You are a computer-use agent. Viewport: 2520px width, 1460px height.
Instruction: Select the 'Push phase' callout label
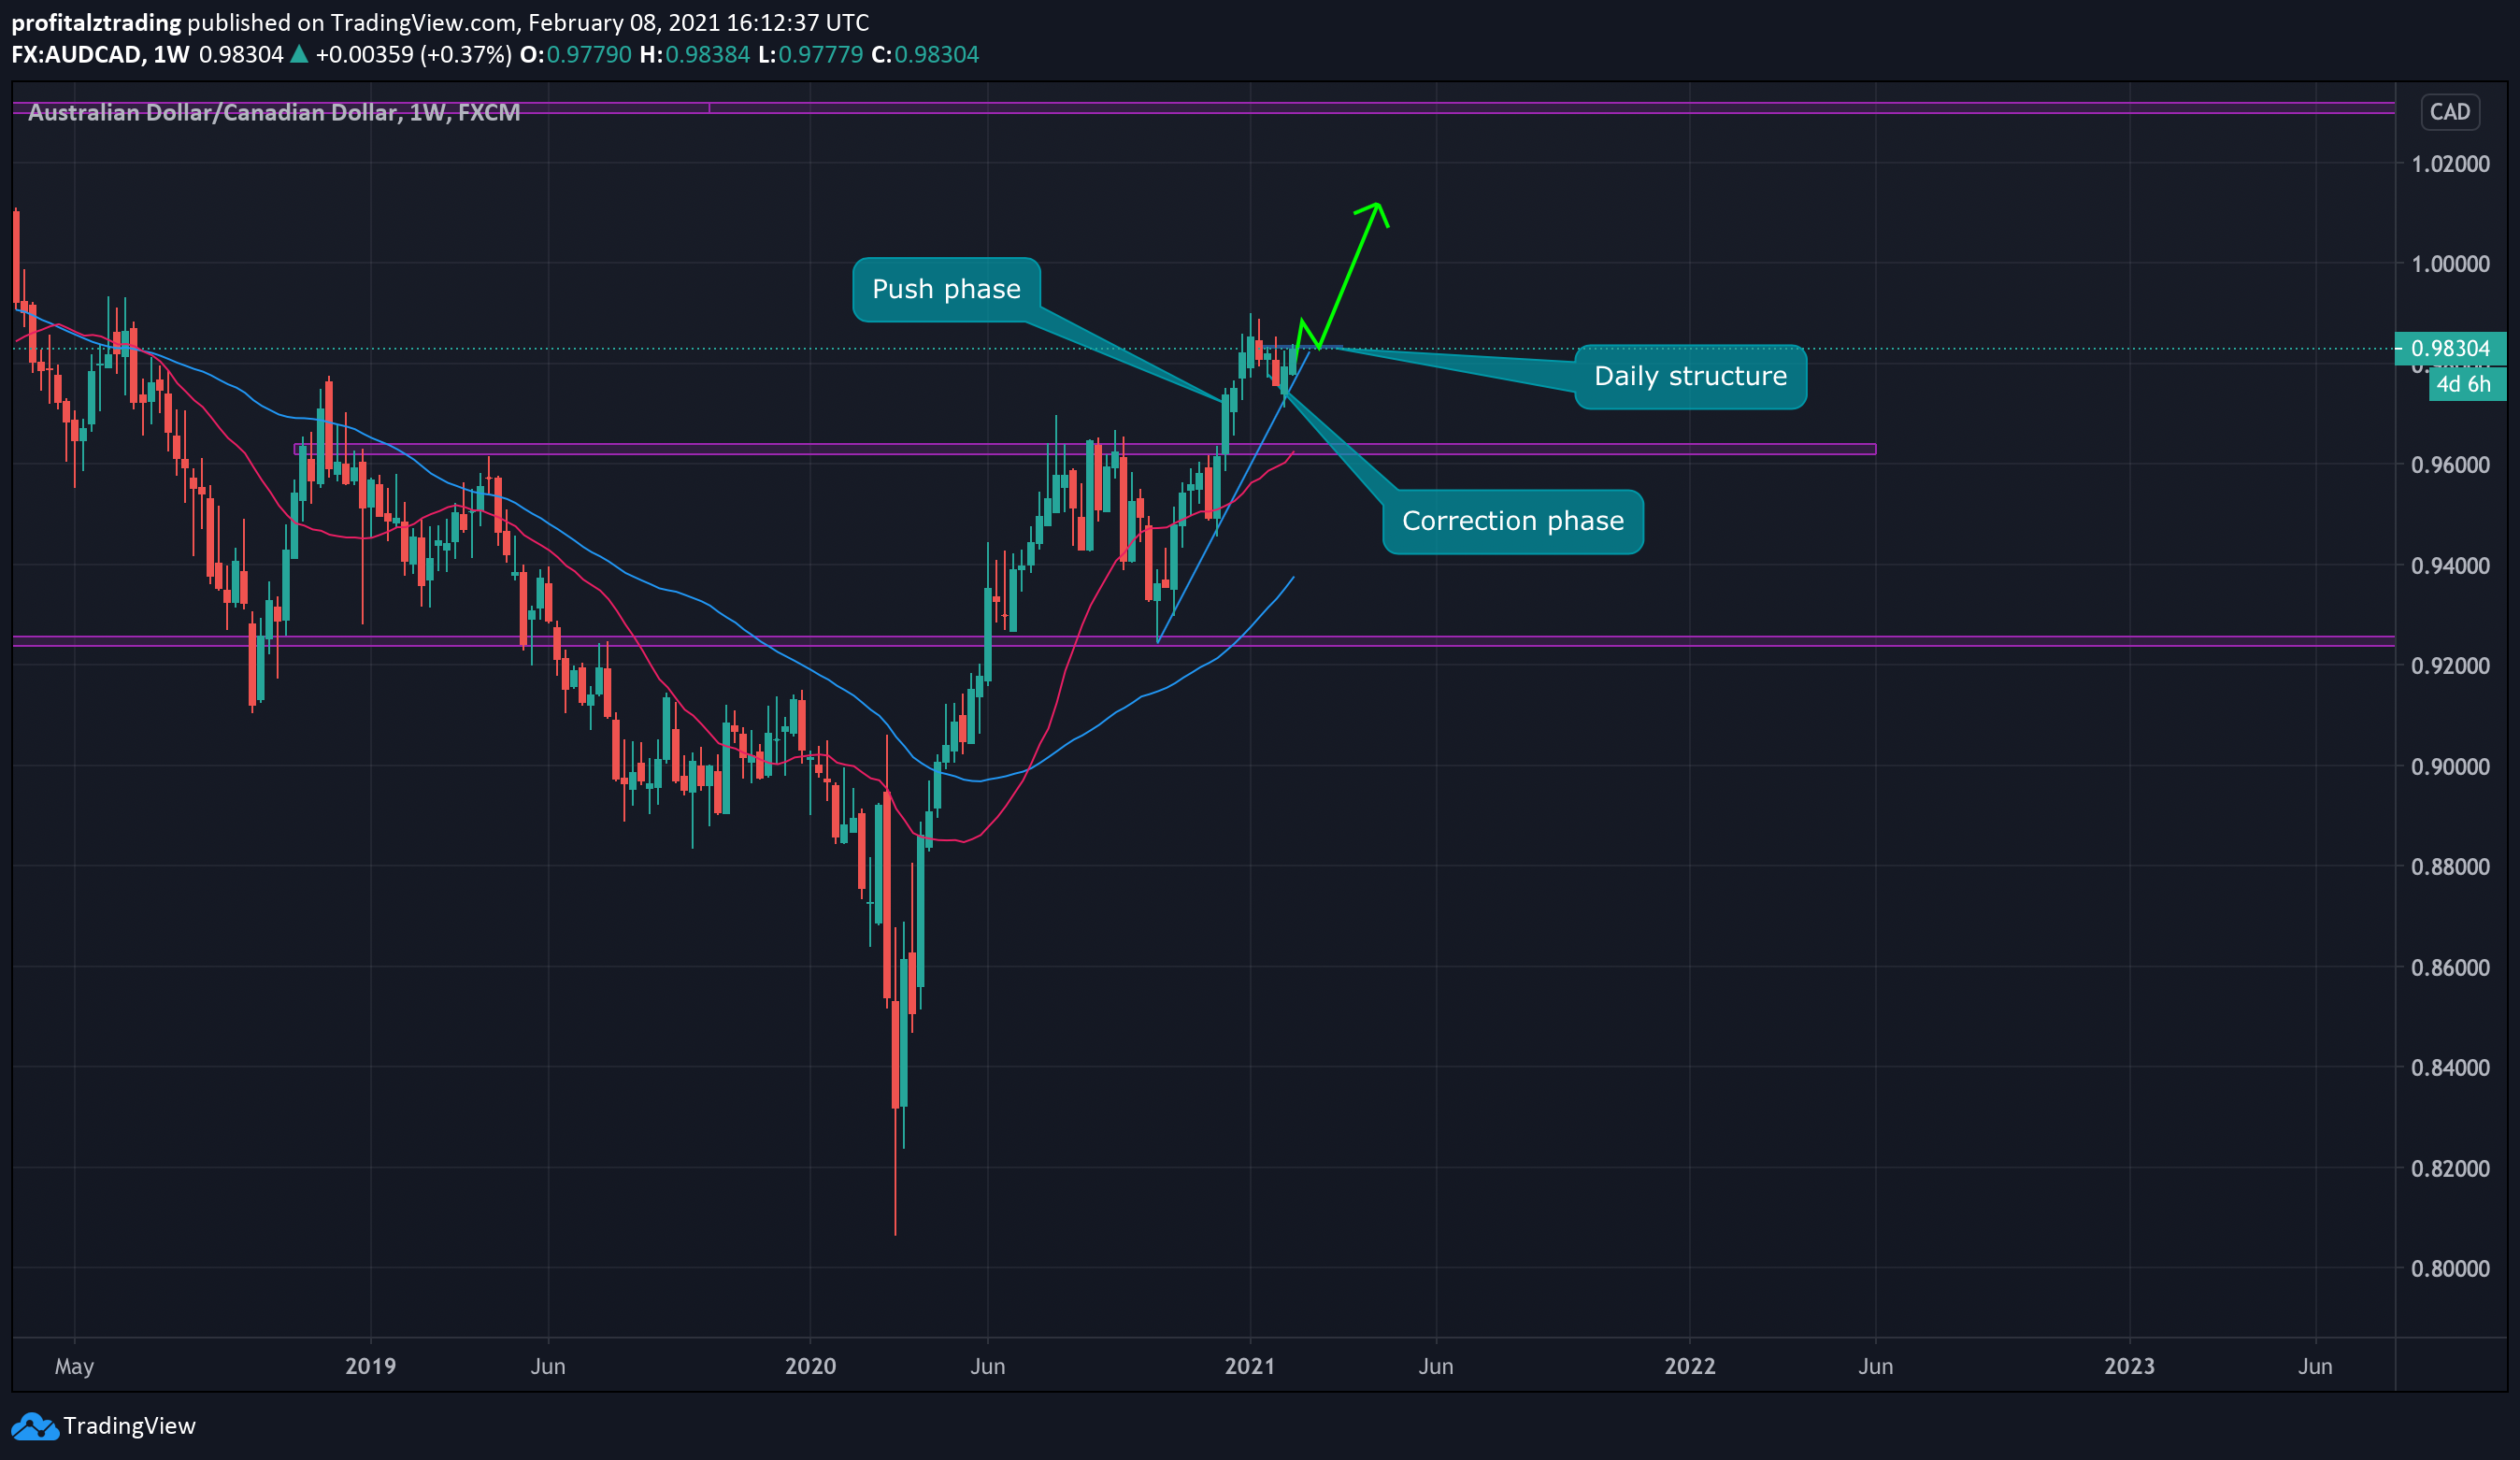tap(946, 289)
